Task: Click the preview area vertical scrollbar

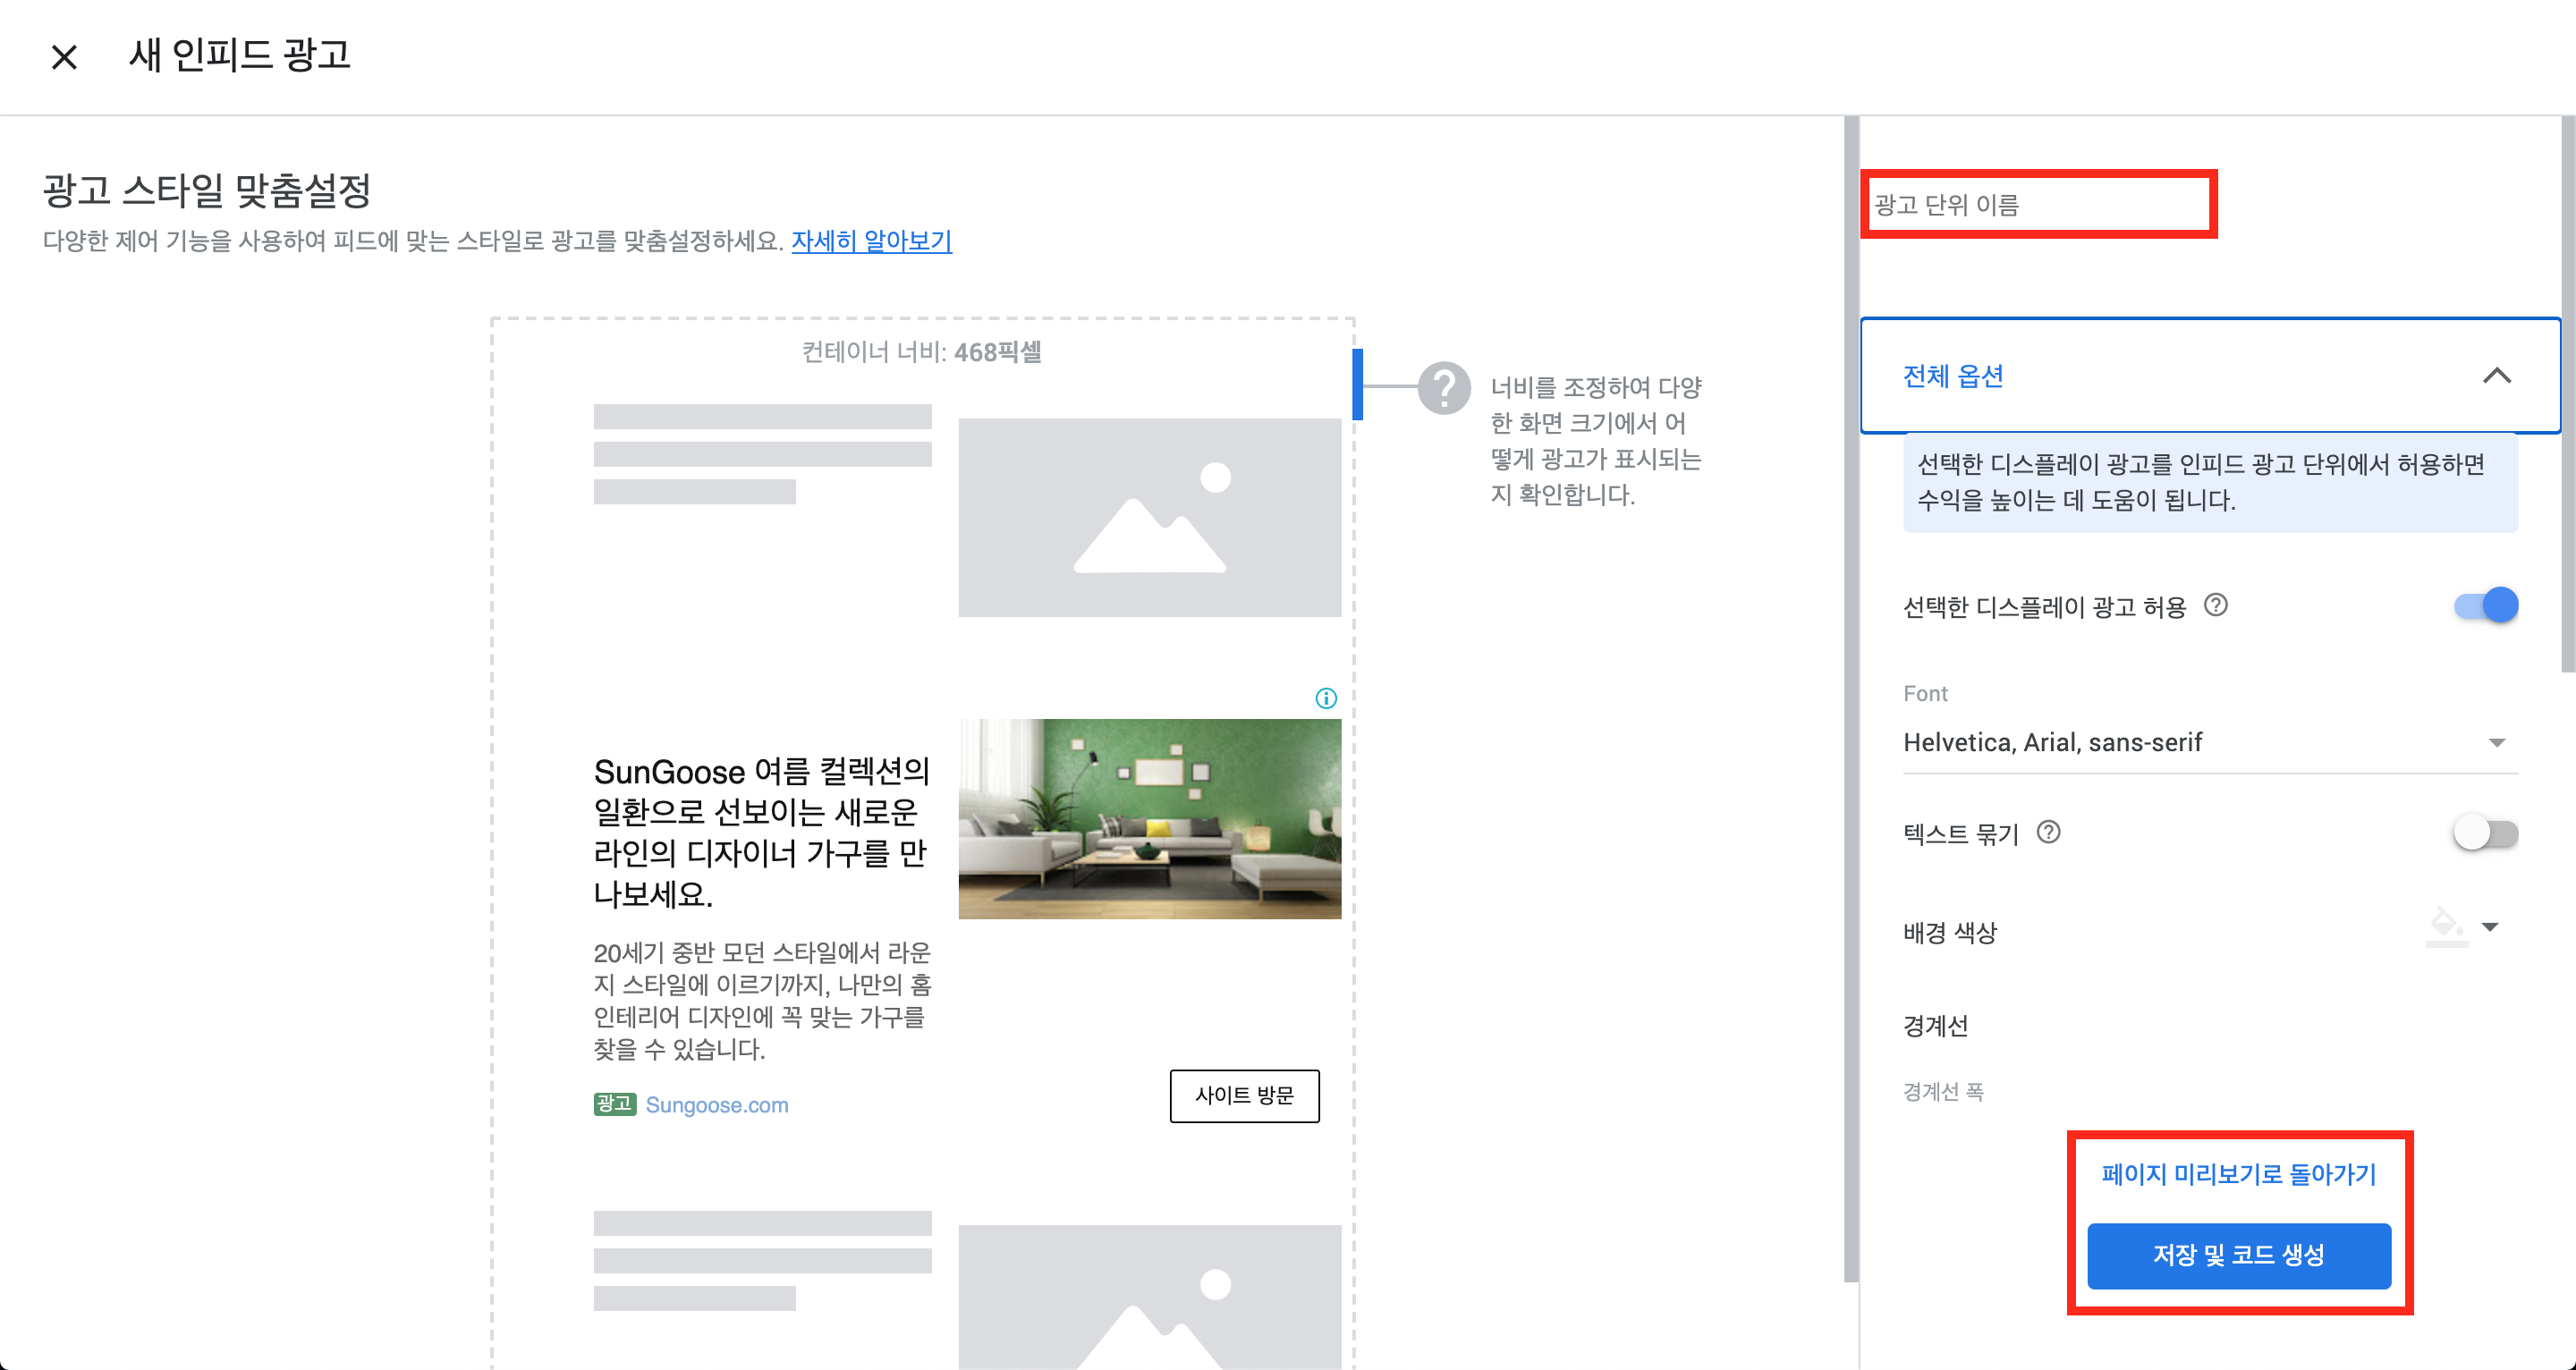Action: tap(1851, 698)
